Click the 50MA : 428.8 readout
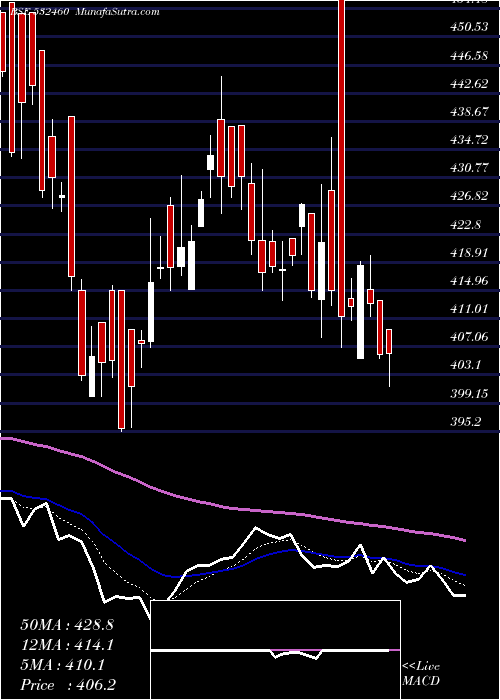 pyautogui.click(x=67, y=625)
